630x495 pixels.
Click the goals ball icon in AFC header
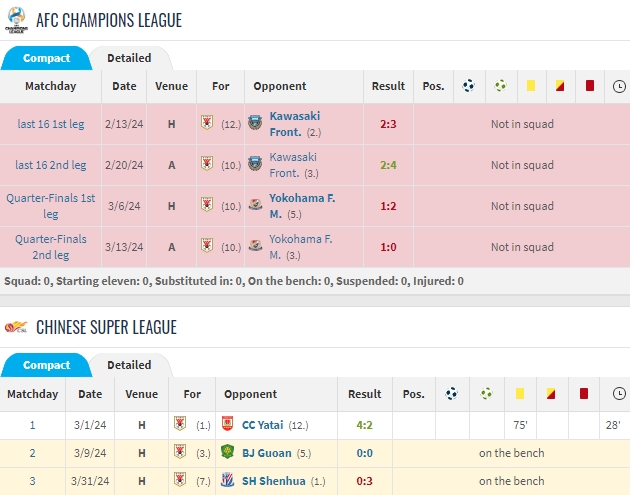click(x=468, y=86)
